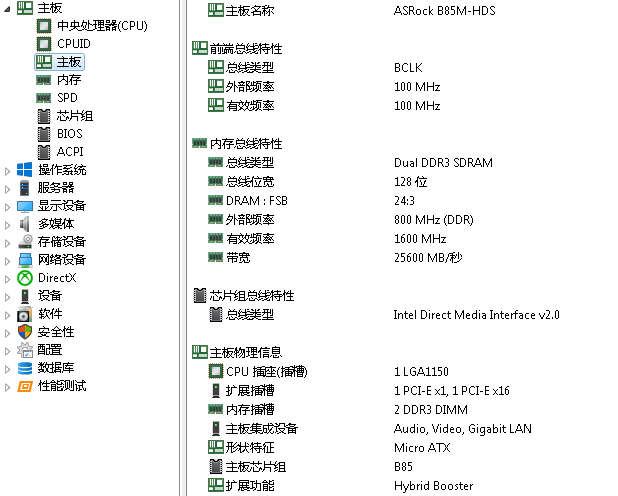The image size is (618, 496).
Task: Click the BIOS chip icon
Action: coord(44,134)
